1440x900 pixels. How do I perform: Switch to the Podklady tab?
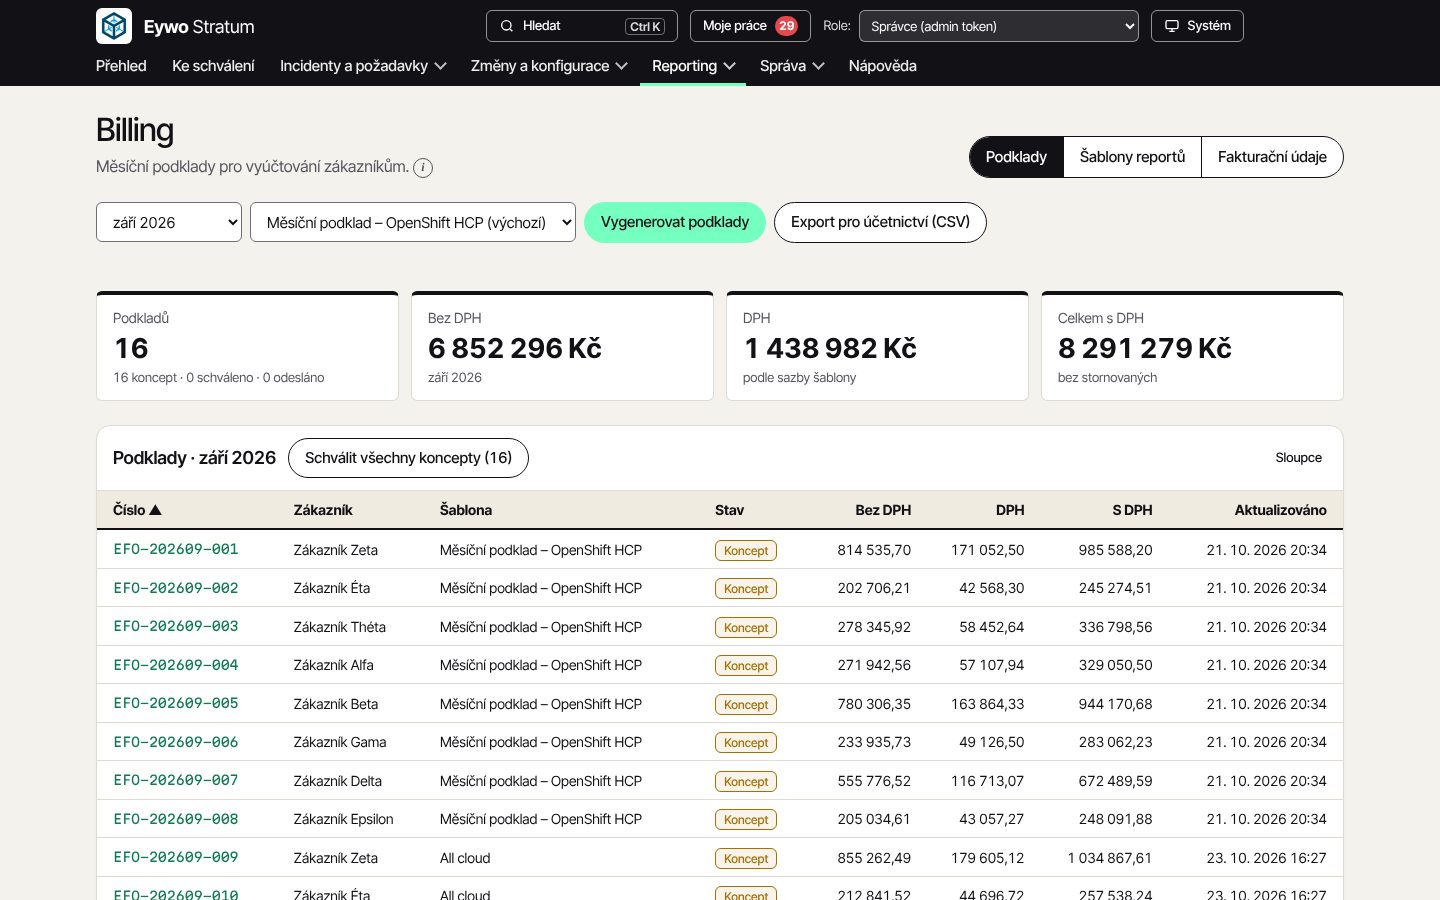(1016, 157)
